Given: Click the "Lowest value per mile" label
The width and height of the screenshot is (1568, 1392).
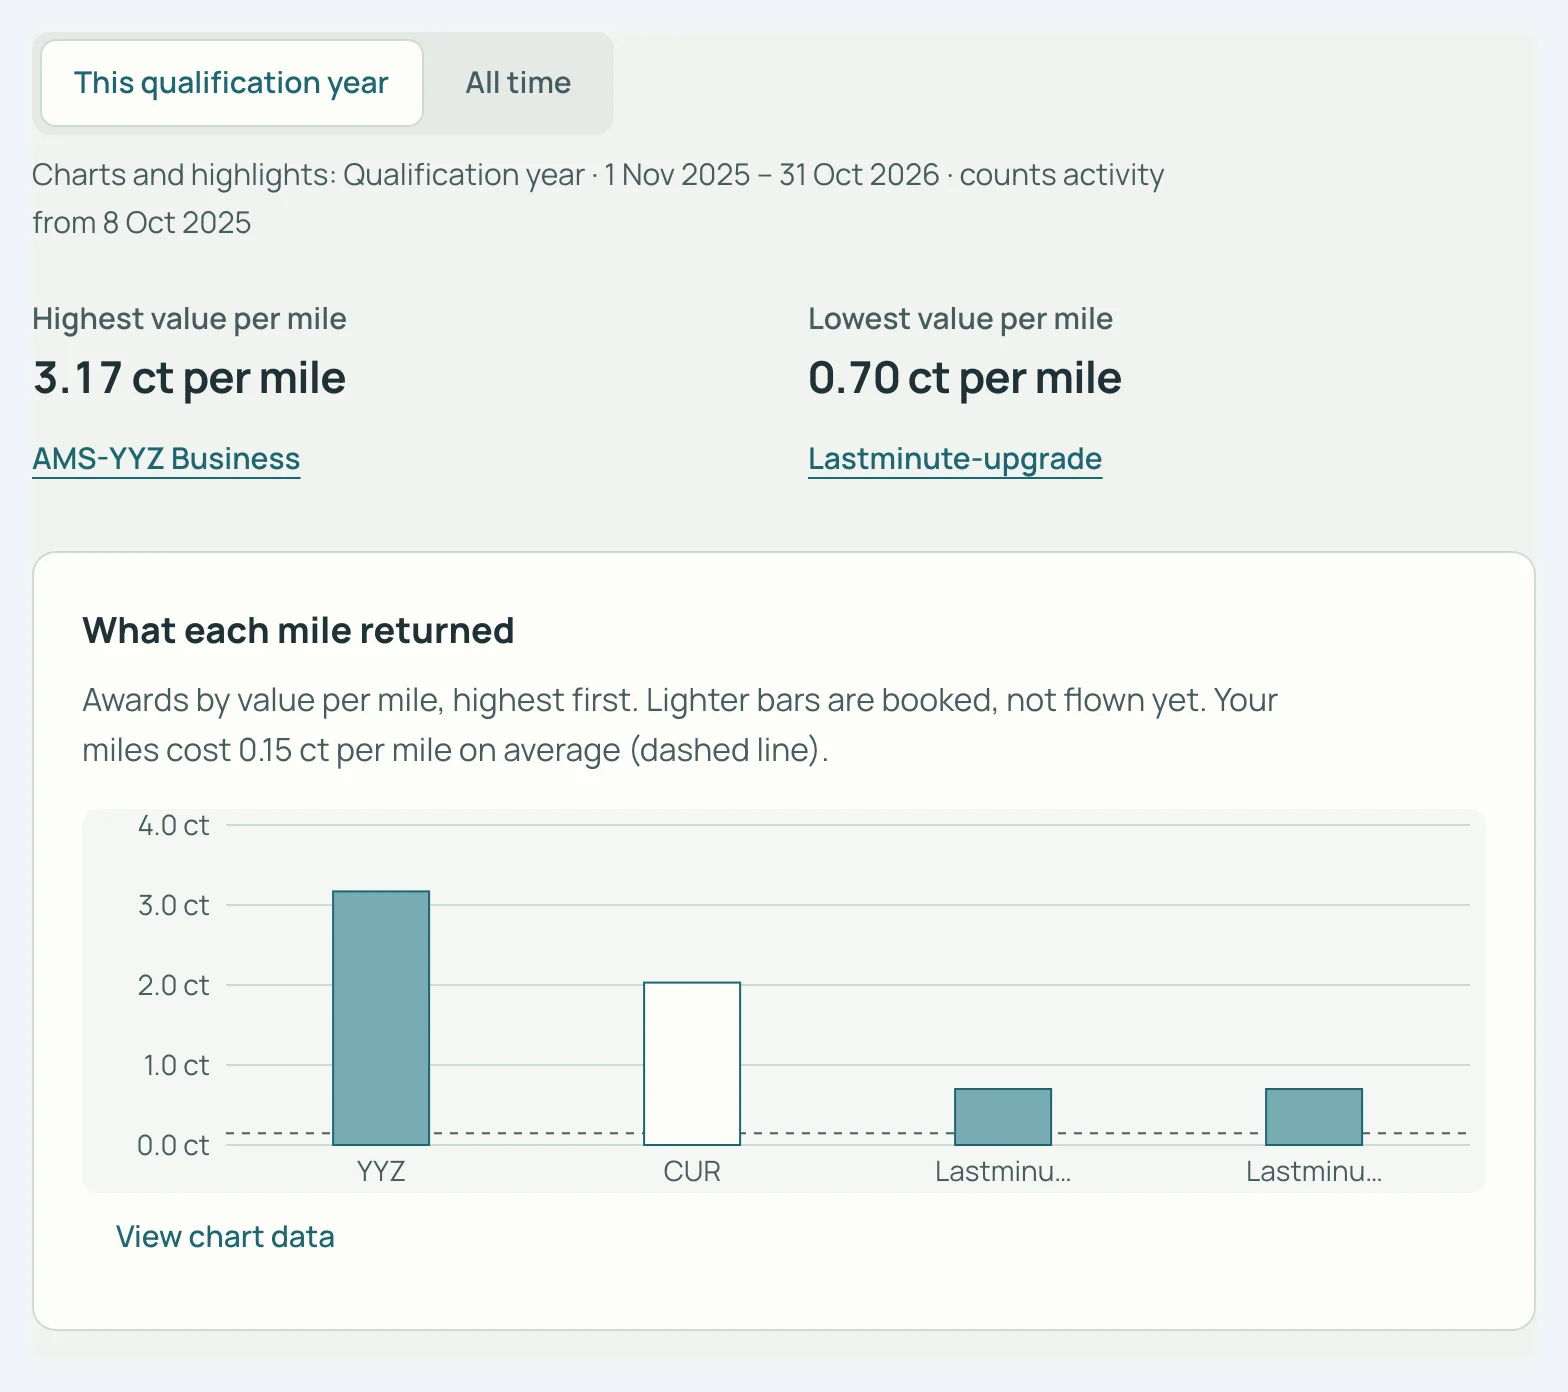Looking at the screenshot, I should click(960, 319).
